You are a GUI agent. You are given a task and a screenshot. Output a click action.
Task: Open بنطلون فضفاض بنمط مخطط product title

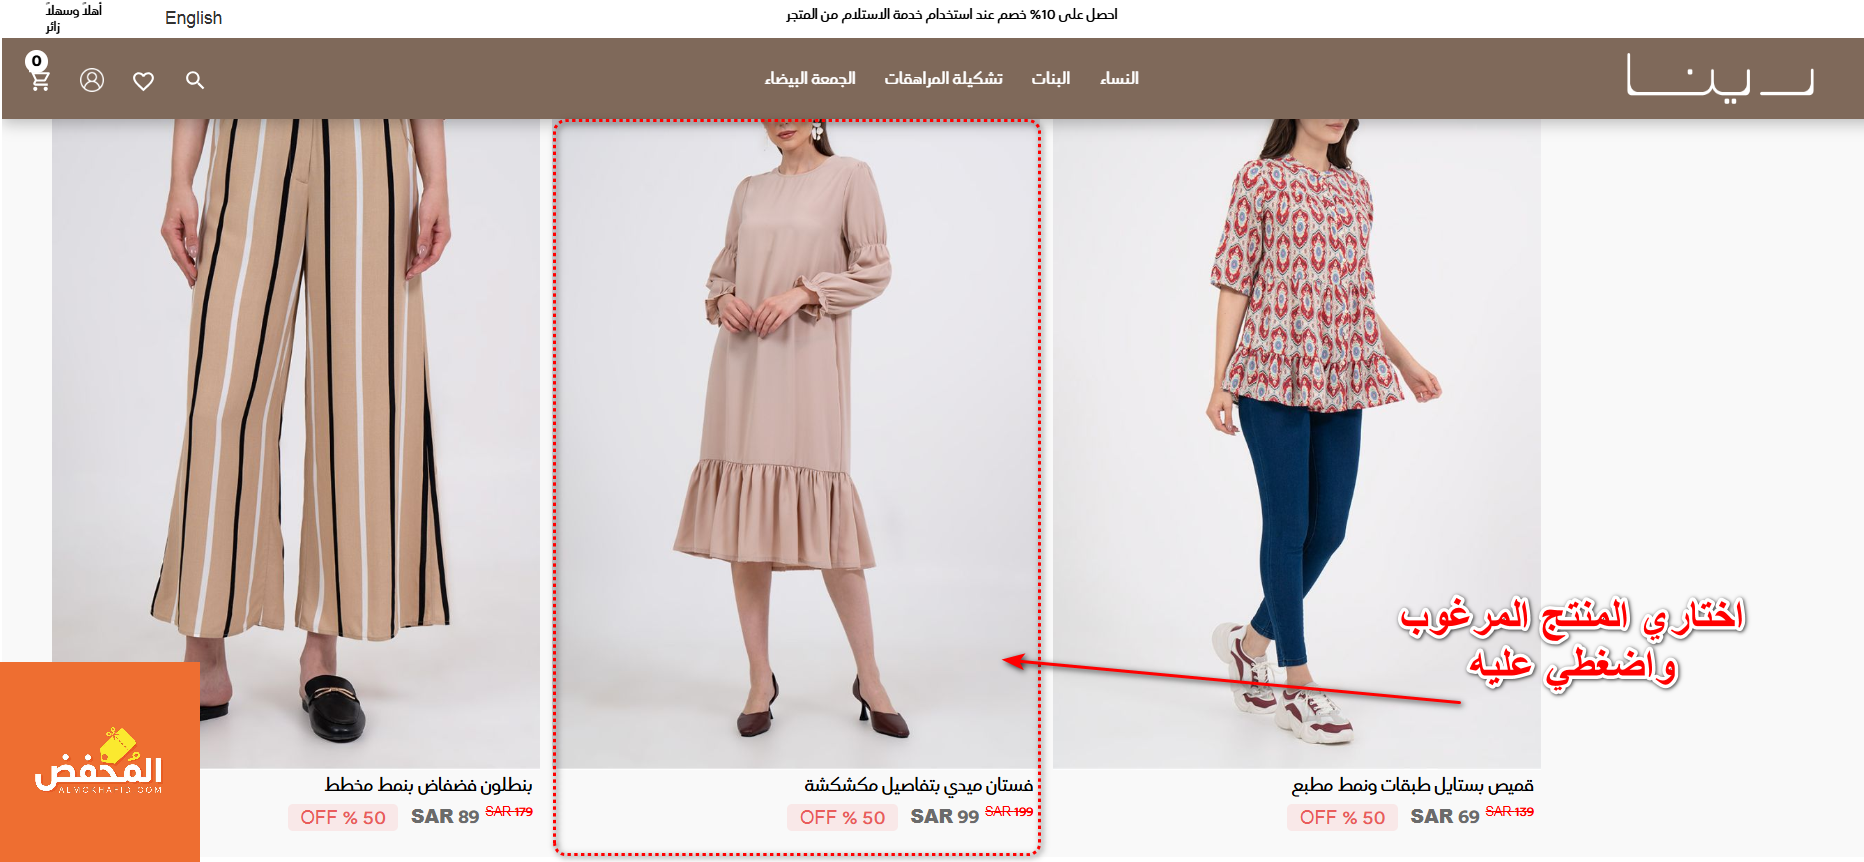(428, 785)
